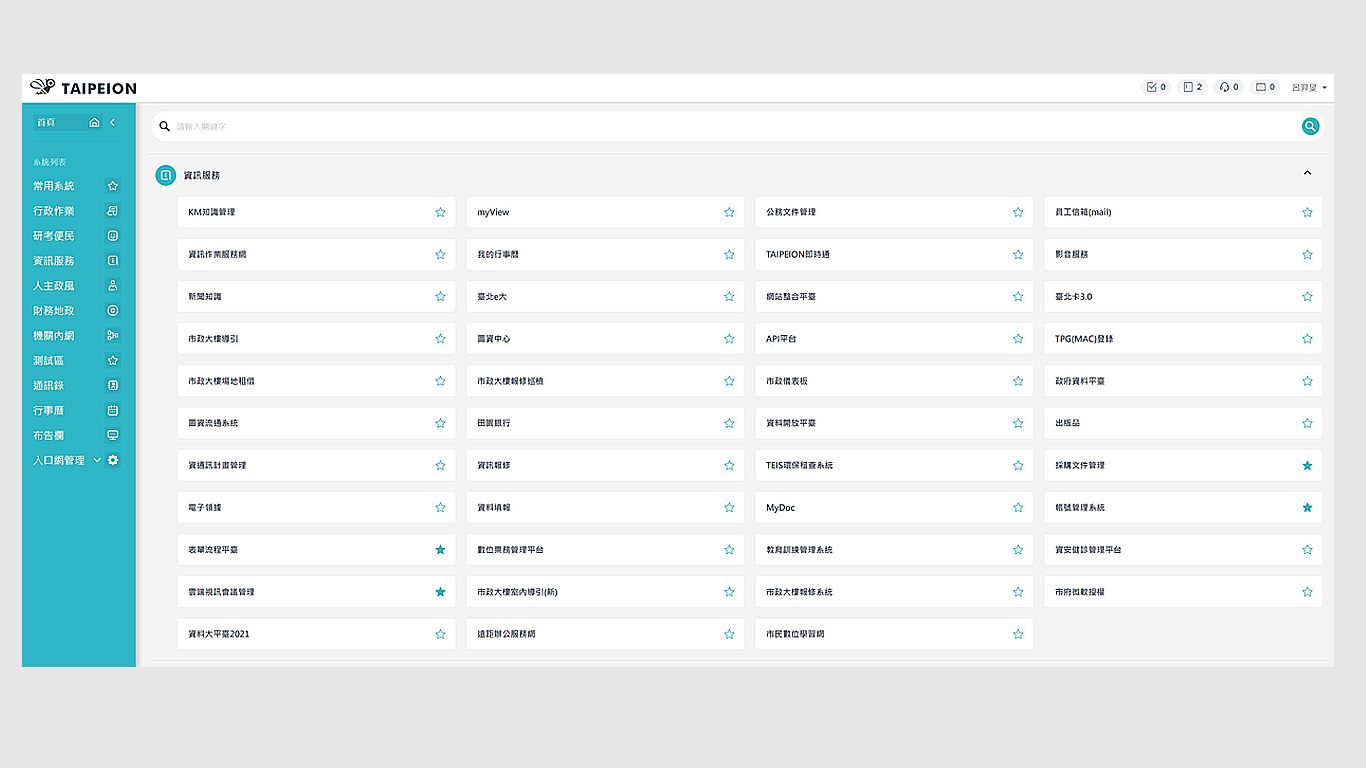The width and height of the screenshot is (1366, 768).
Task: Collapse the sidebar with the left chevron
Action: (x=112, y=122)
